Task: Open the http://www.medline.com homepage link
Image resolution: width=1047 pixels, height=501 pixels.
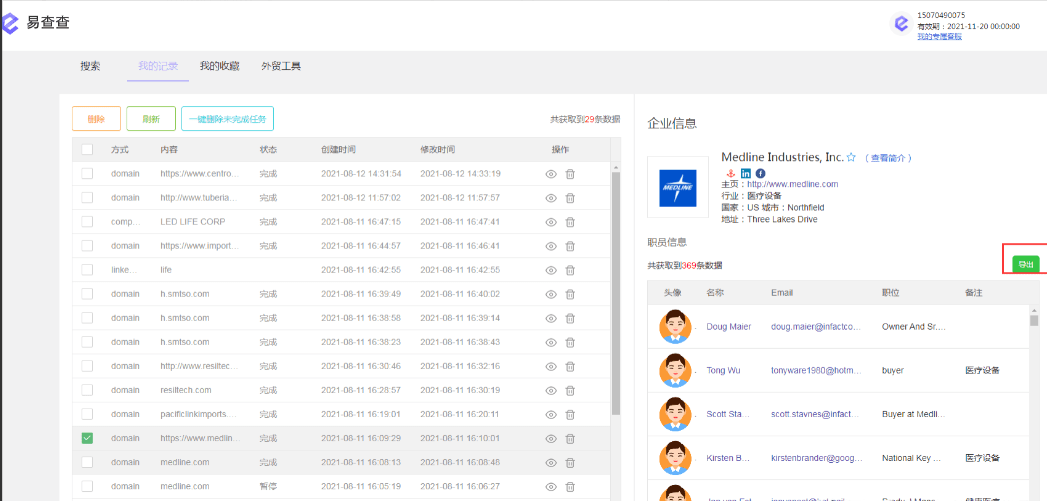Action: pos(792,184)
